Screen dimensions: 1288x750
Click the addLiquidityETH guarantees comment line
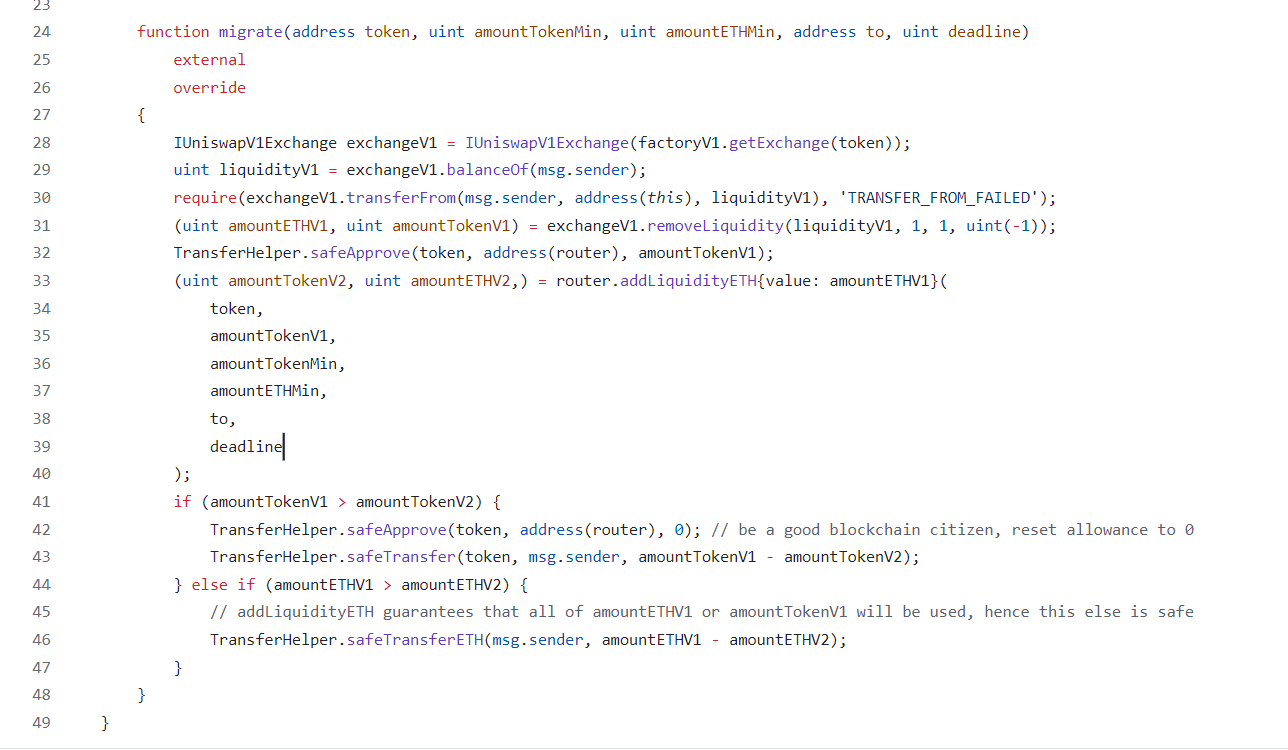(701, 612)
